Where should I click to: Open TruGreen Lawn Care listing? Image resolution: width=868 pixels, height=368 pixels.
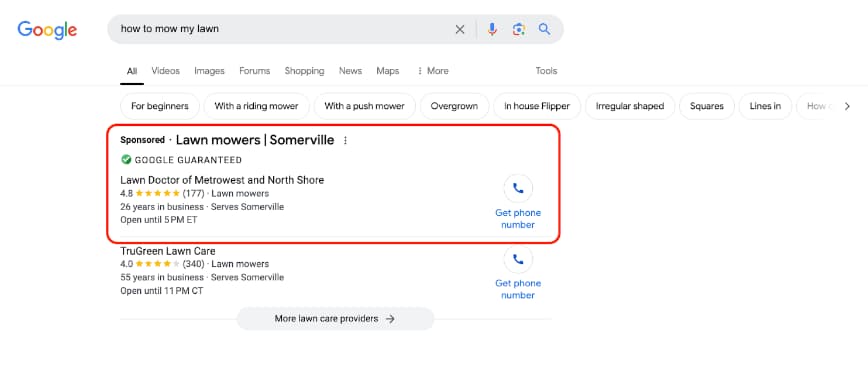click(x=168, y=251)
